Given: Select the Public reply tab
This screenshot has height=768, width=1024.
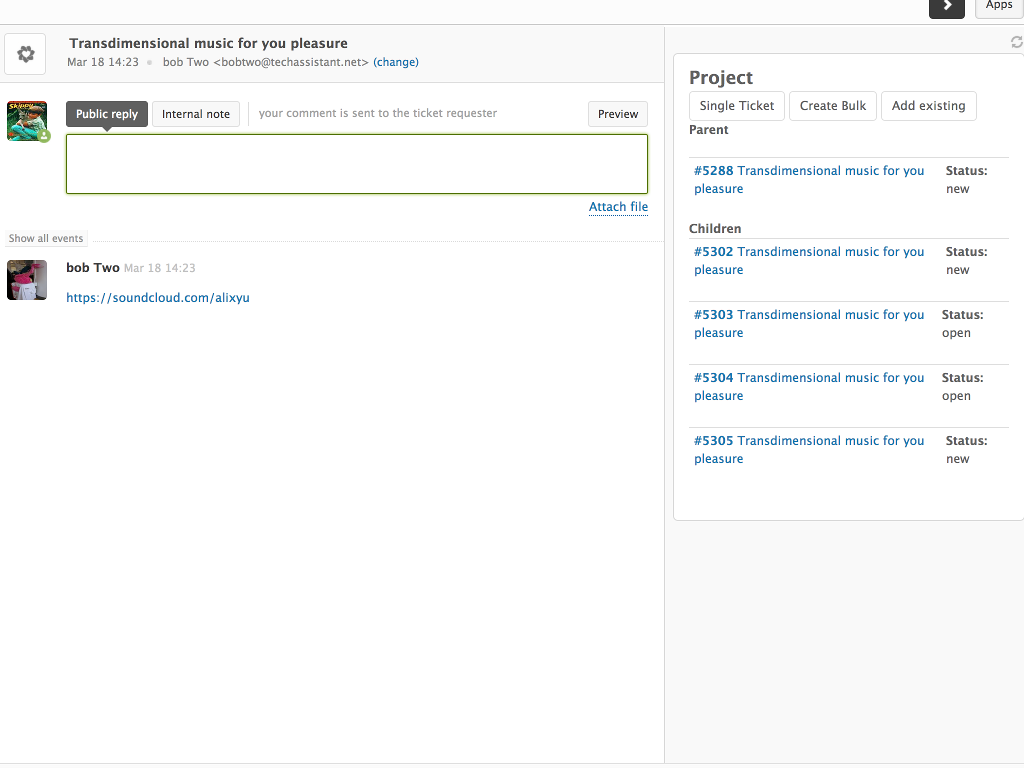Looking at the screenshot, I should coord(106,114).
